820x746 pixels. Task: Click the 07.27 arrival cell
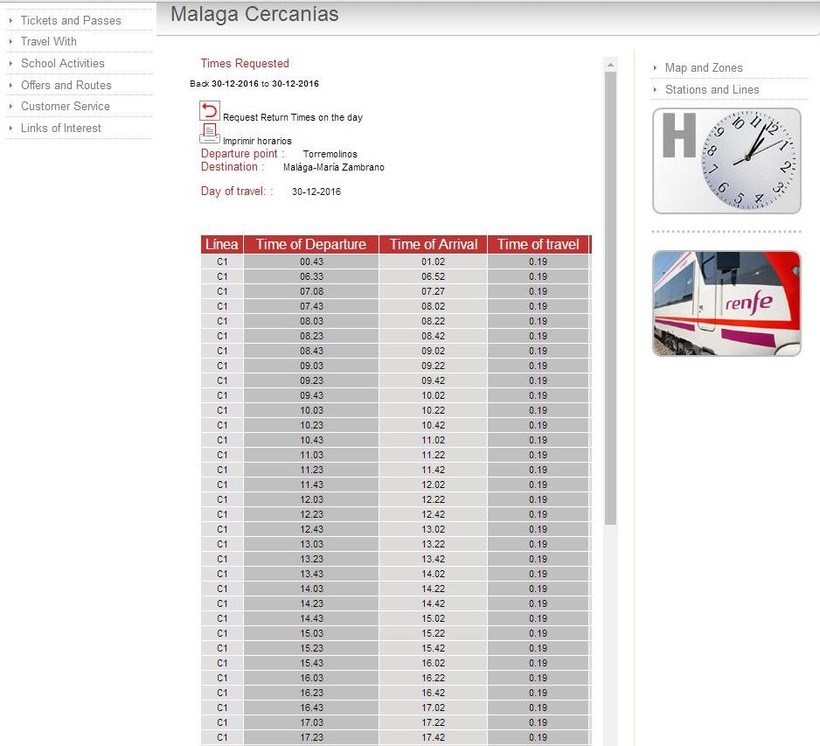(434, 291)
